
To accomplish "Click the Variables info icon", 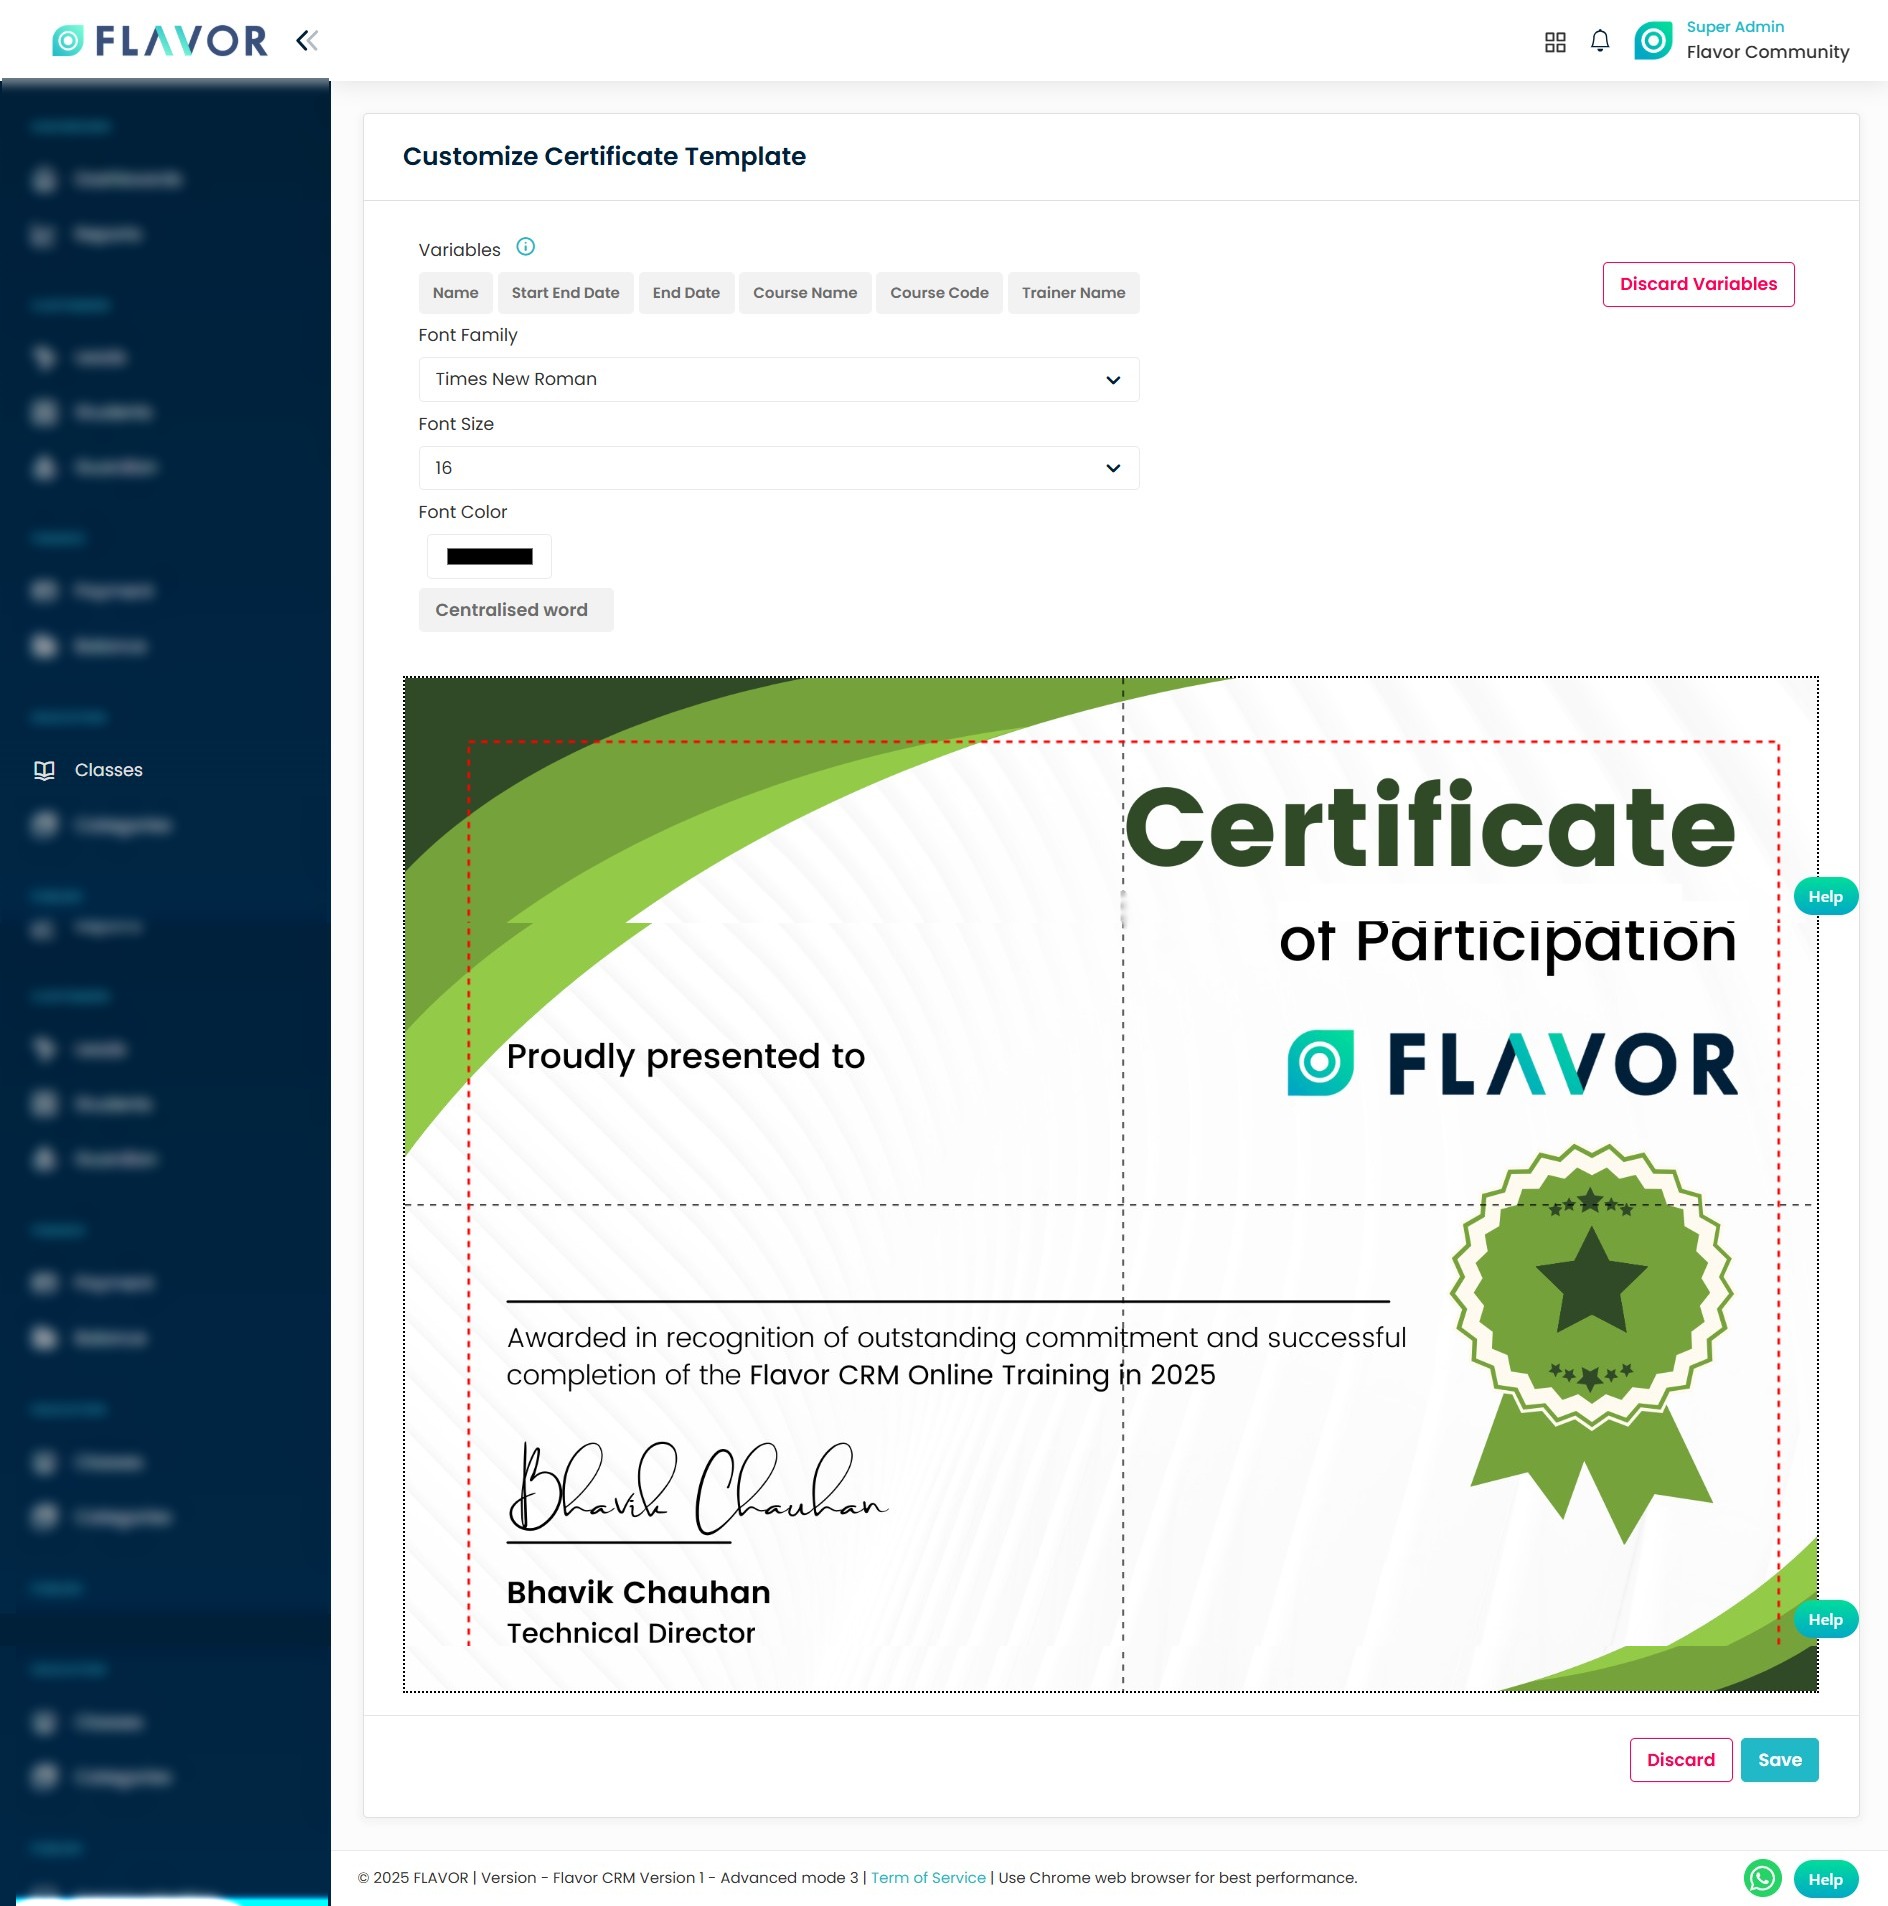I will point(526,247).
